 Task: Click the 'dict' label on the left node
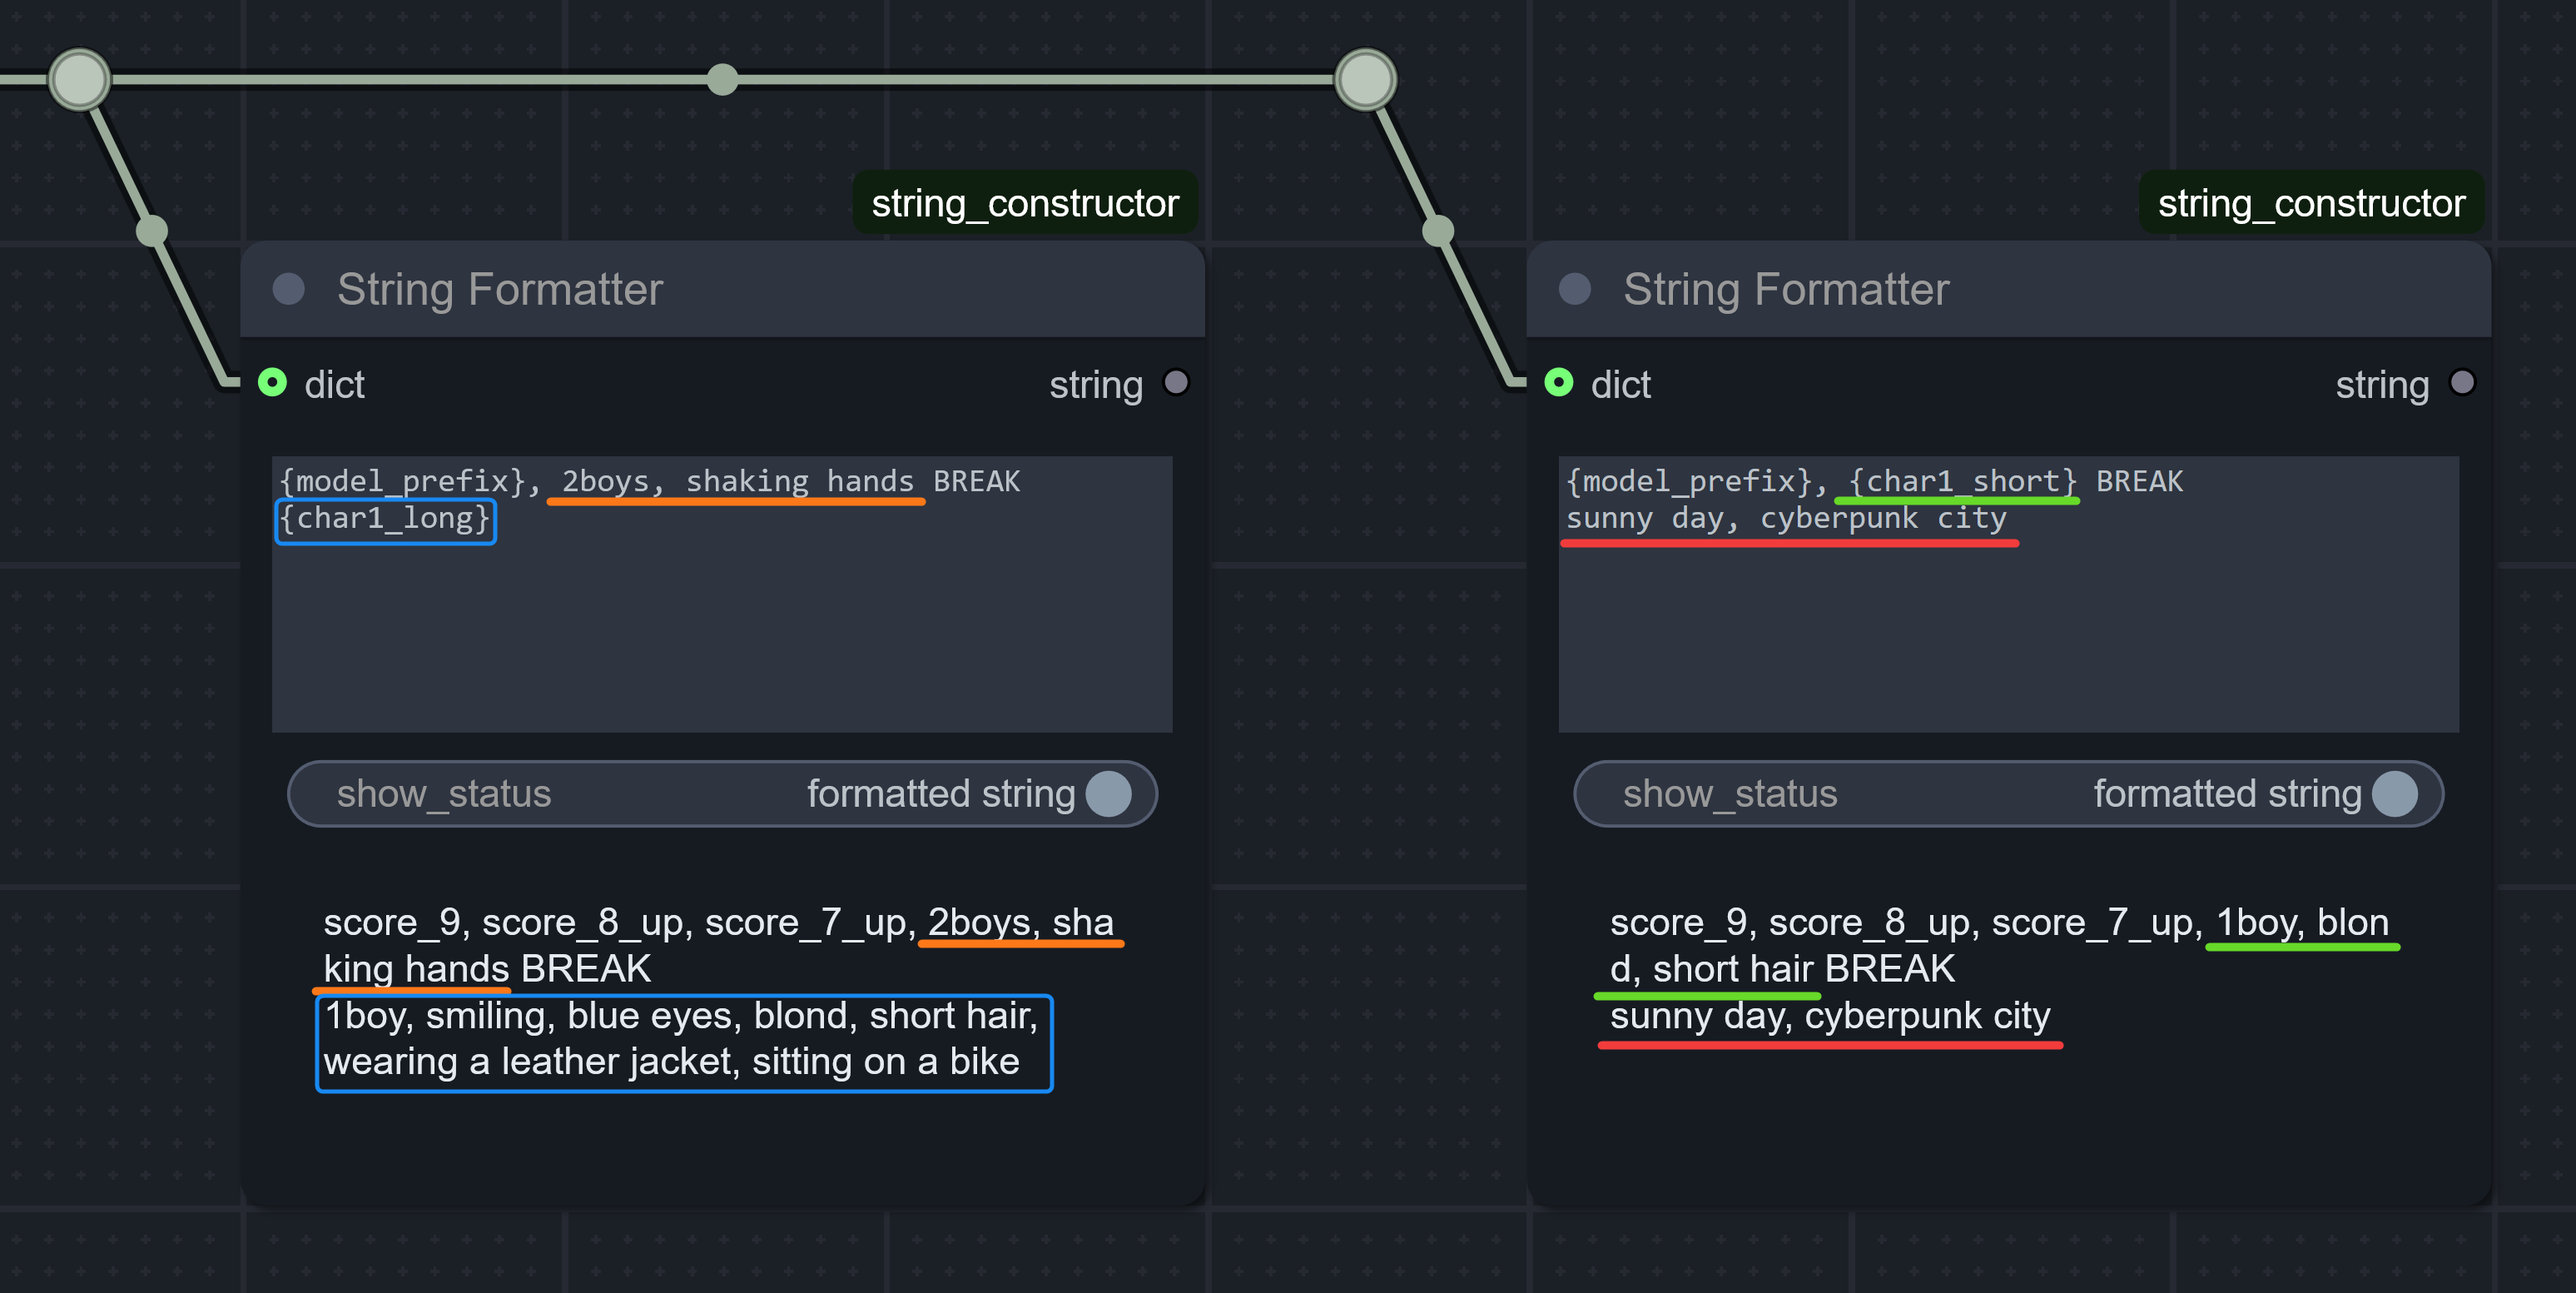(x=334, y=385)
